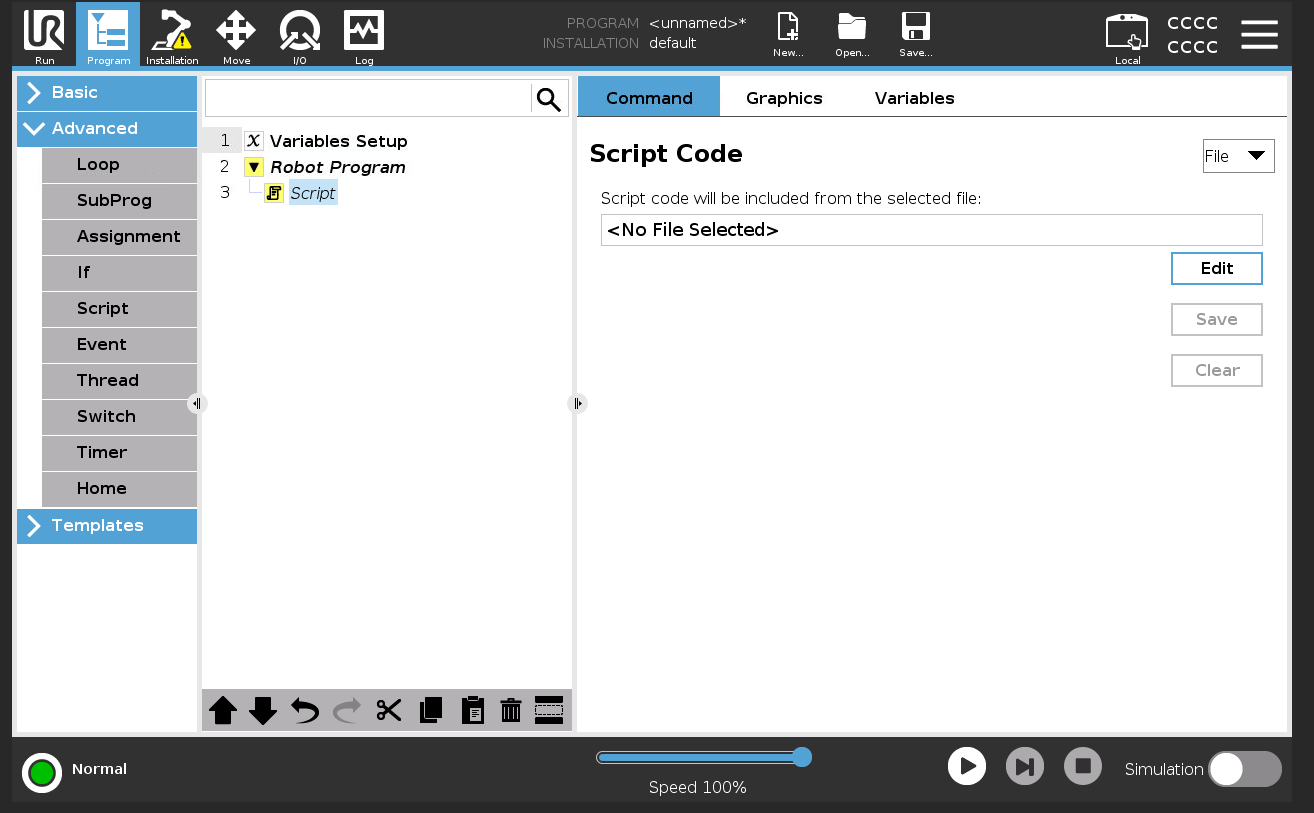The image size is (1314, 813).
Task: Click the green Normal status indicator
Action: 42,773
